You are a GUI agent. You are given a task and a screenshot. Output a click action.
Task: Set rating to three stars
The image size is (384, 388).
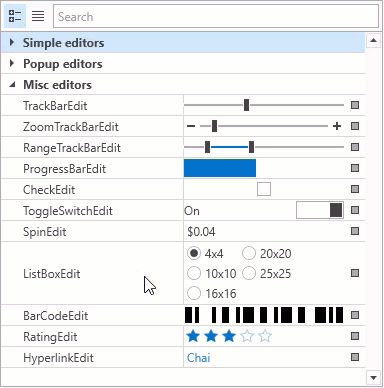pyautogui.click(x=229, y=336)
